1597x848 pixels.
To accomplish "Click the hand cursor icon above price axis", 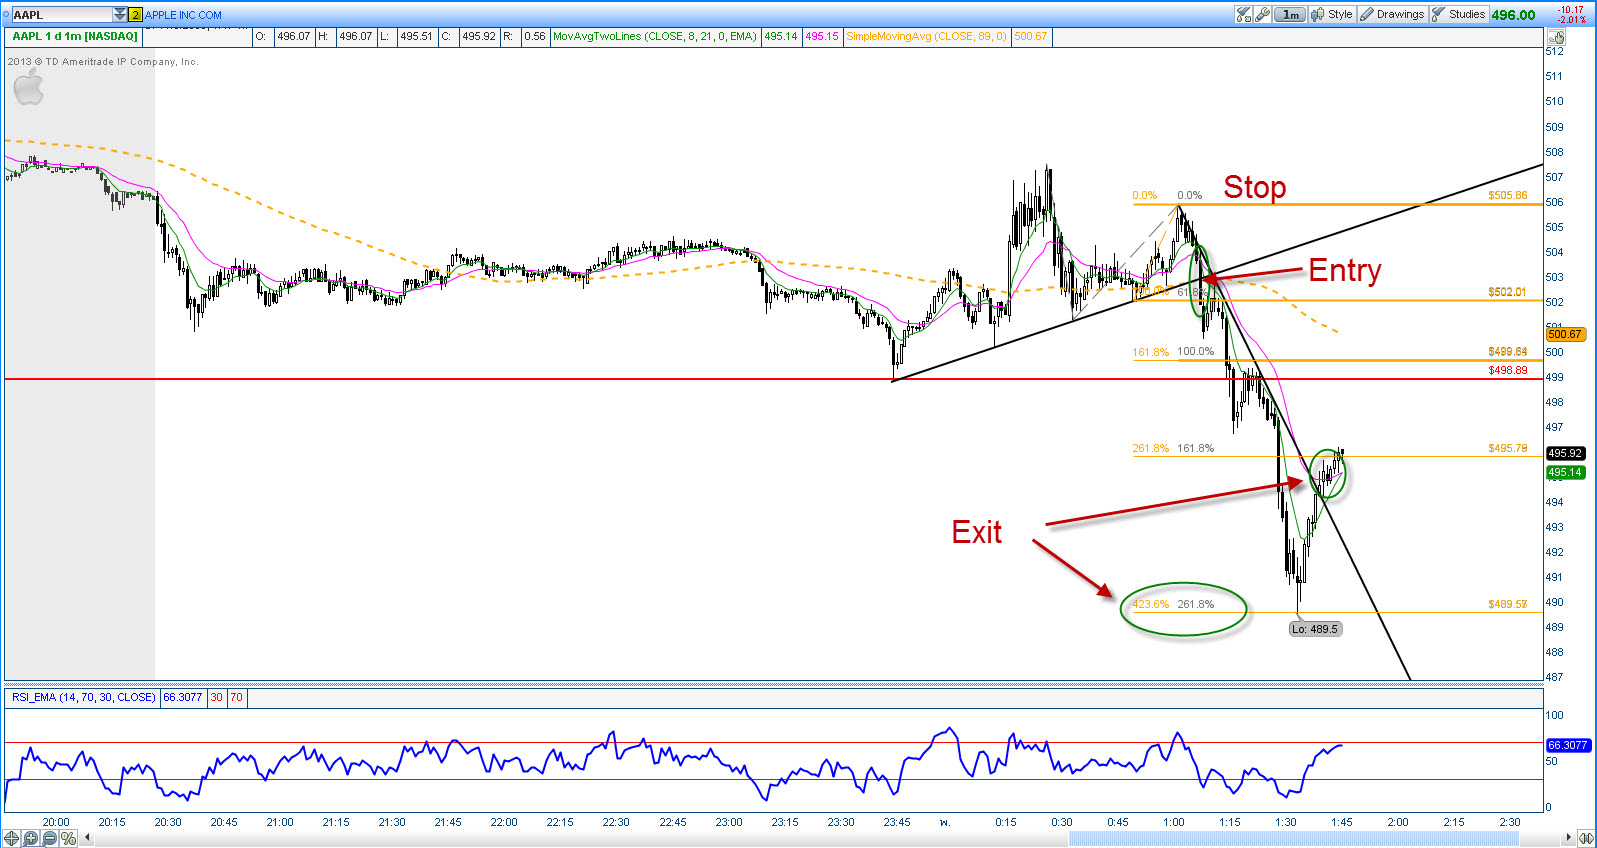I will (1557, 37).
